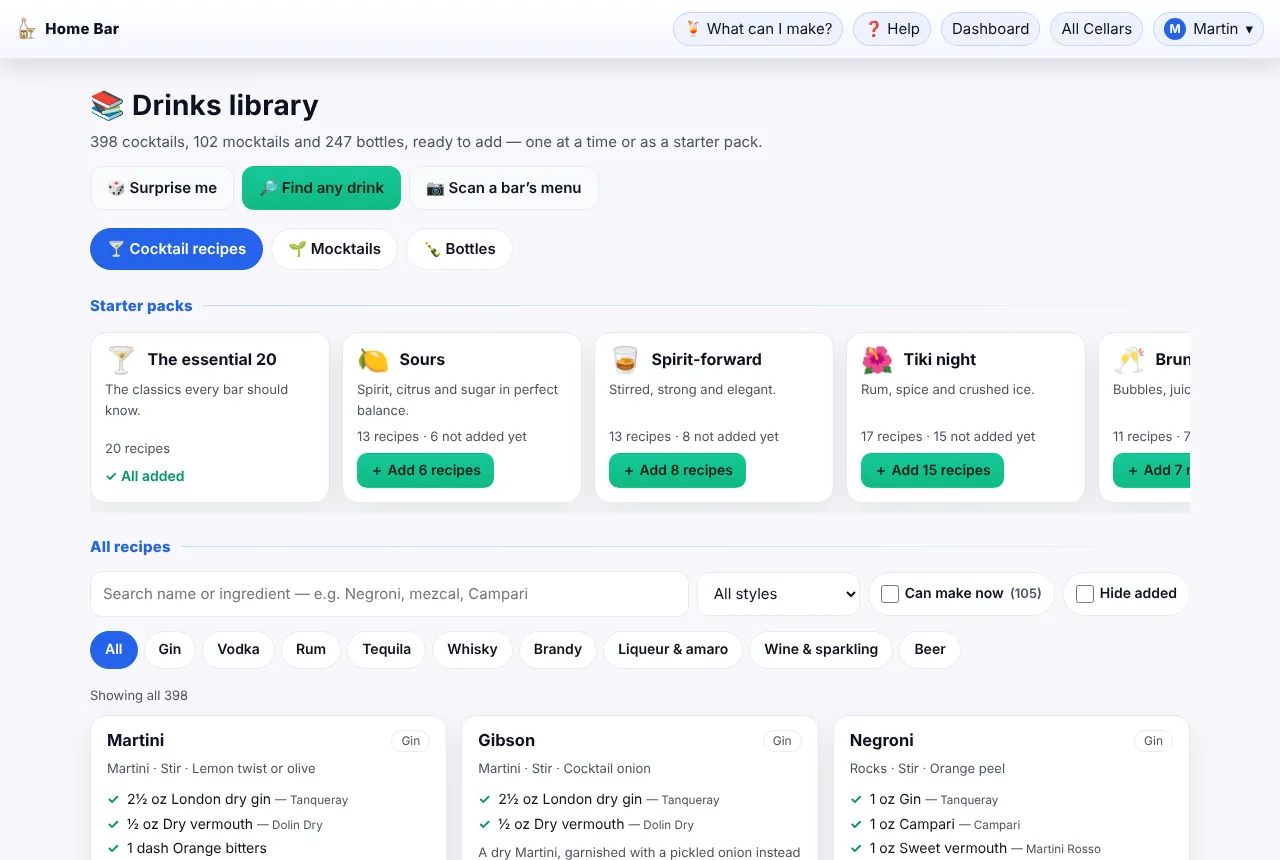Viewport: 1280px width, 860px height.
Task: Filter recipes by Rum
Action: (311, 649)
